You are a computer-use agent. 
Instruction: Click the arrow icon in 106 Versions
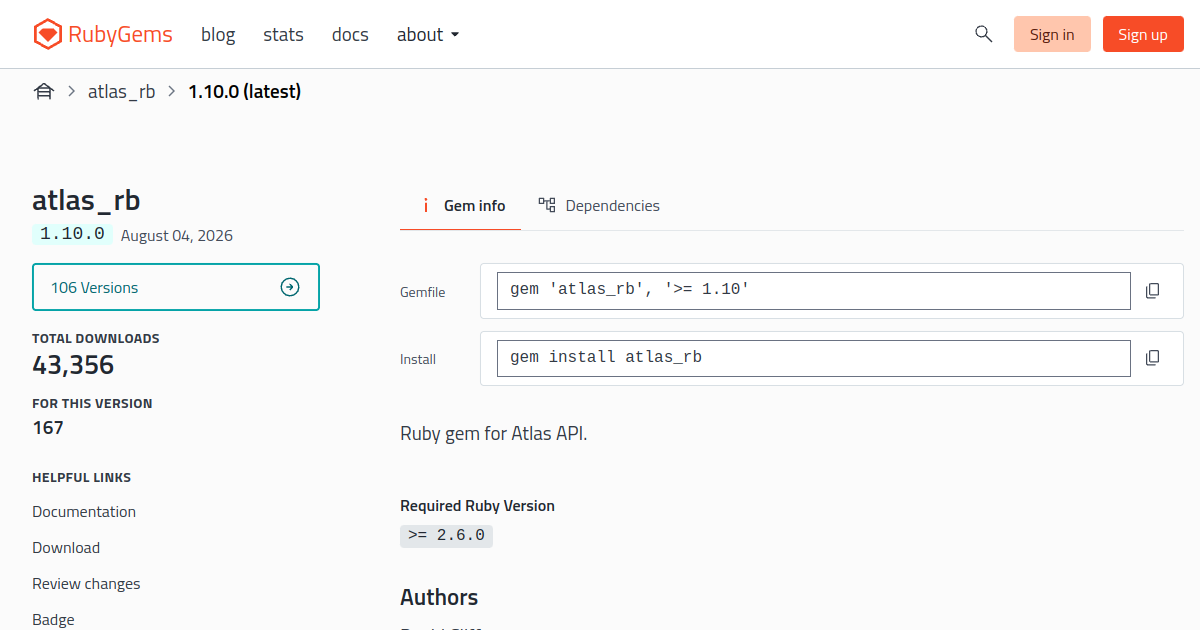pyautogui.click(x=290, y=288)
